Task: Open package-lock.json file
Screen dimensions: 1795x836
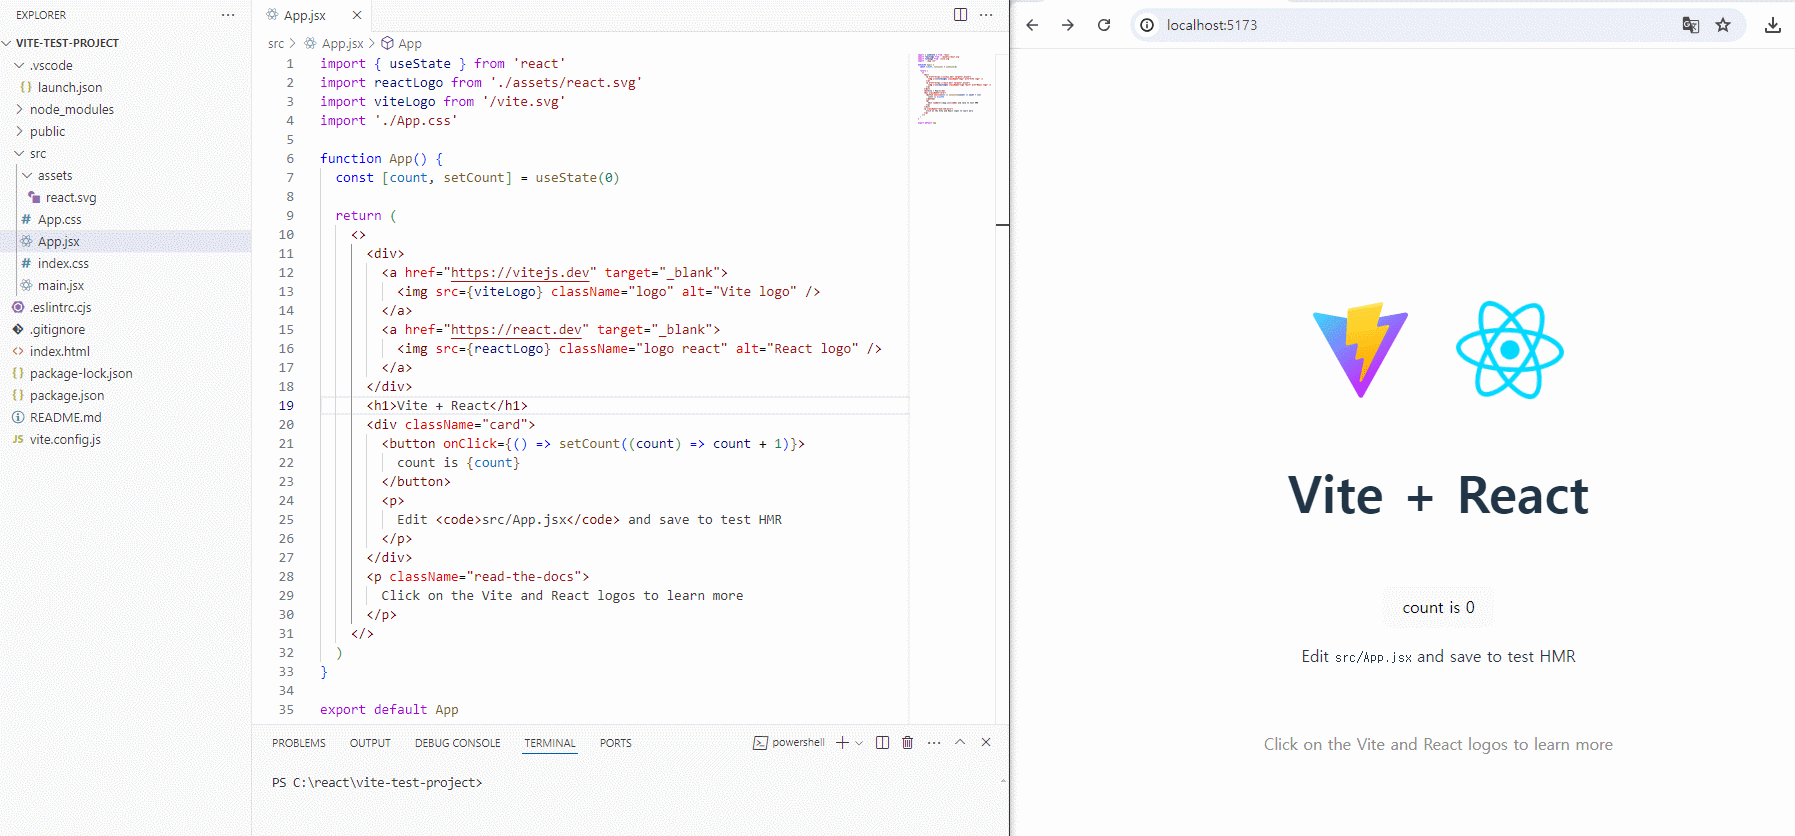Action: click(x=81, y=373)
